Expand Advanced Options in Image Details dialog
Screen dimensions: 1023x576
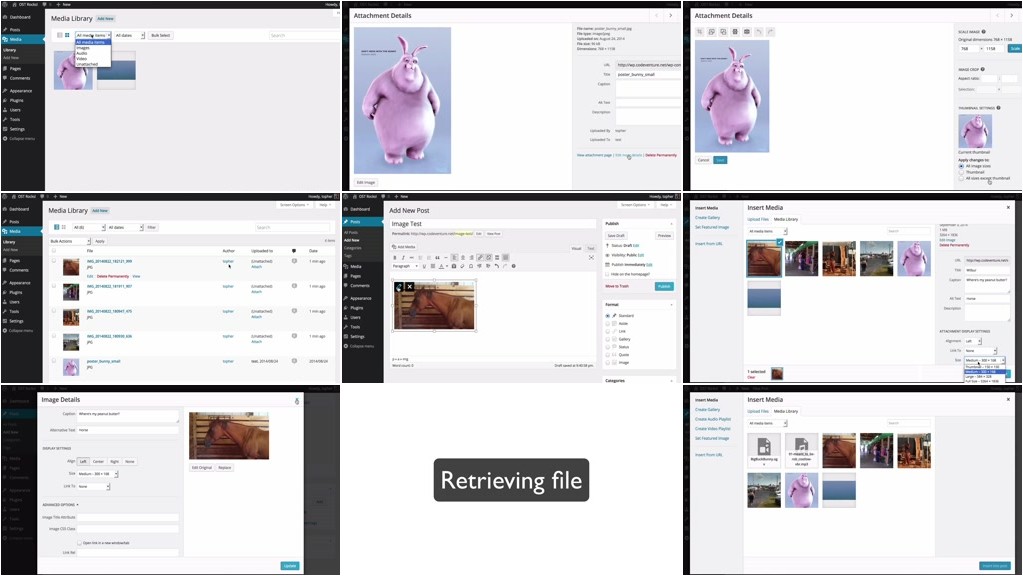(60, 505)
